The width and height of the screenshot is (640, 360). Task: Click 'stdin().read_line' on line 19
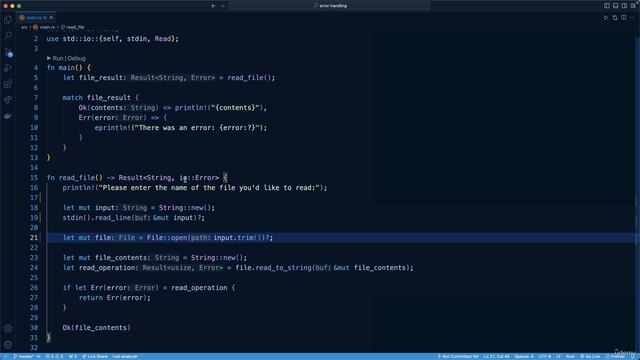(x=96, y=218)
